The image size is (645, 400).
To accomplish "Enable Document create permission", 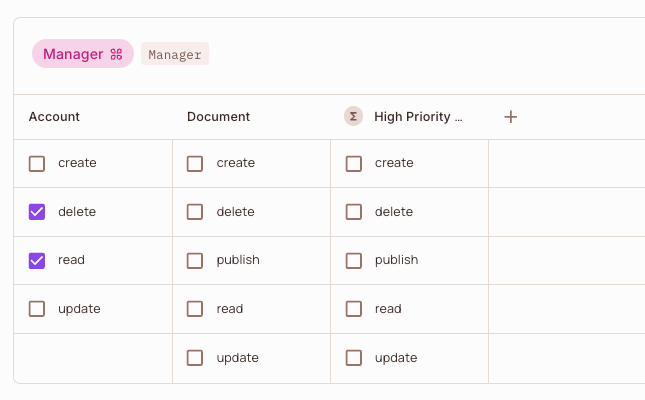I will click(195, 164).
